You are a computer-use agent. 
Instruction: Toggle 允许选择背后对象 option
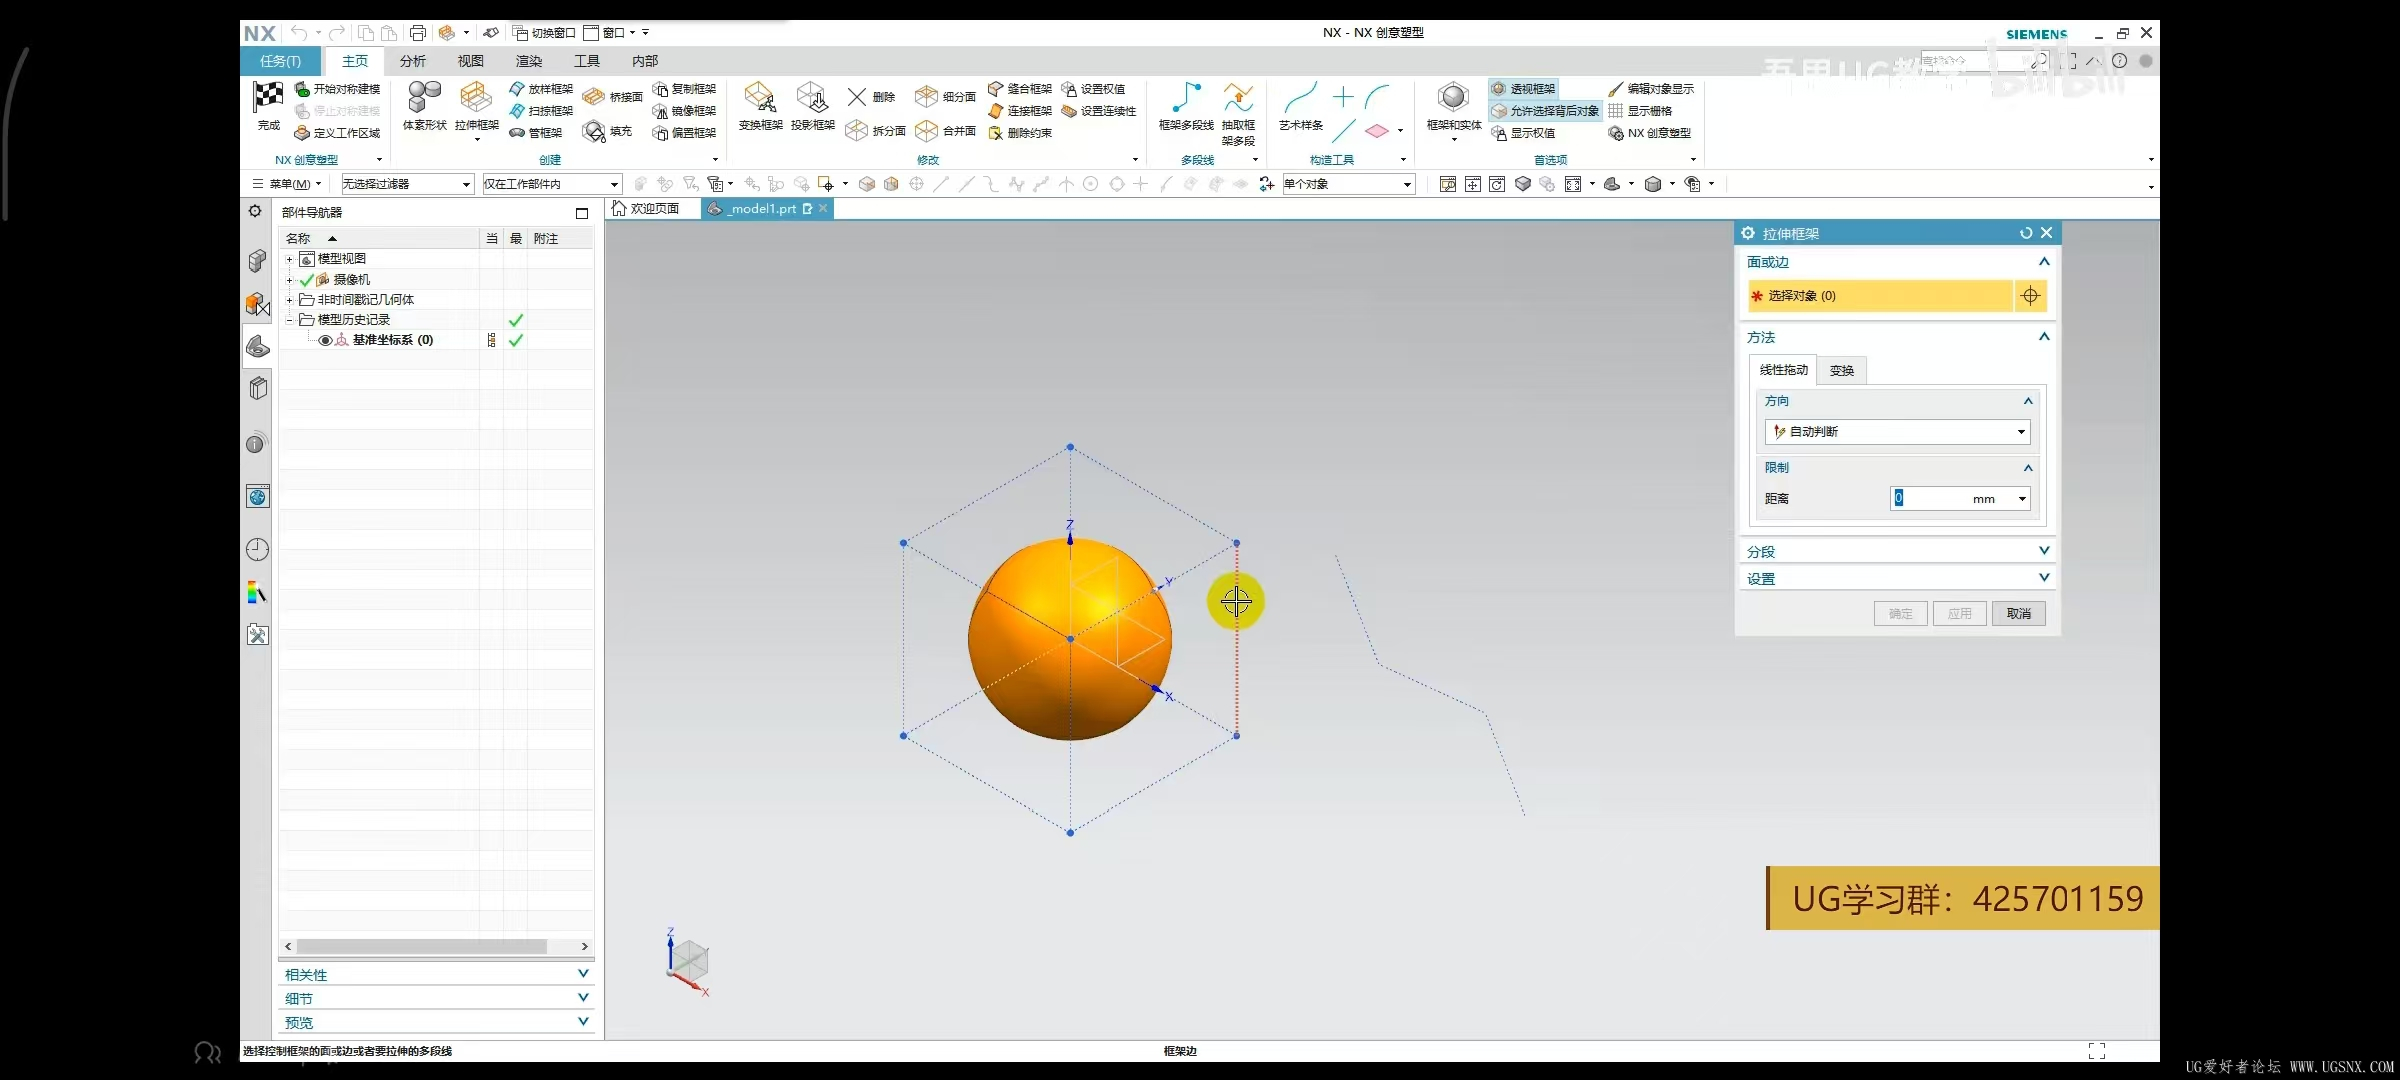1545,111
